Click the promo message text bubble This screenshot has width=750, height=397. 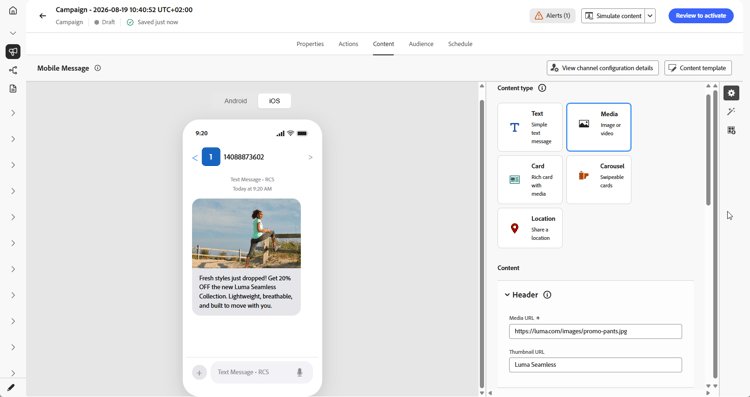click(246, 292)
